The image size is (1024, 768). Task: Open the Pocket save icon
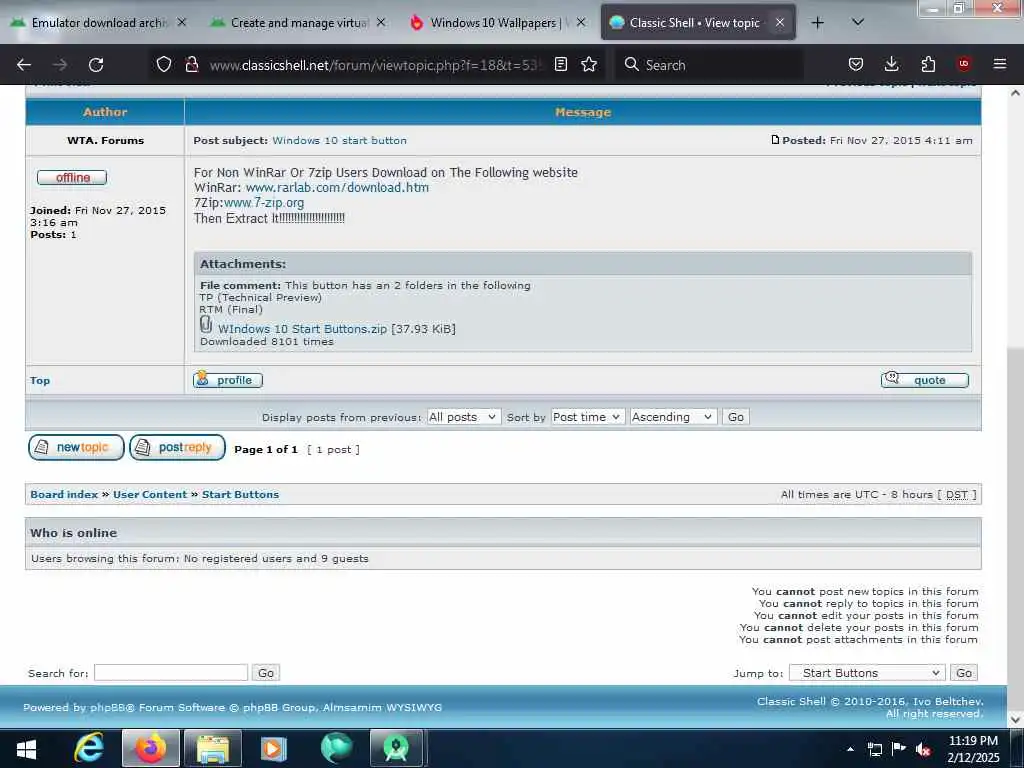point(856,64)
